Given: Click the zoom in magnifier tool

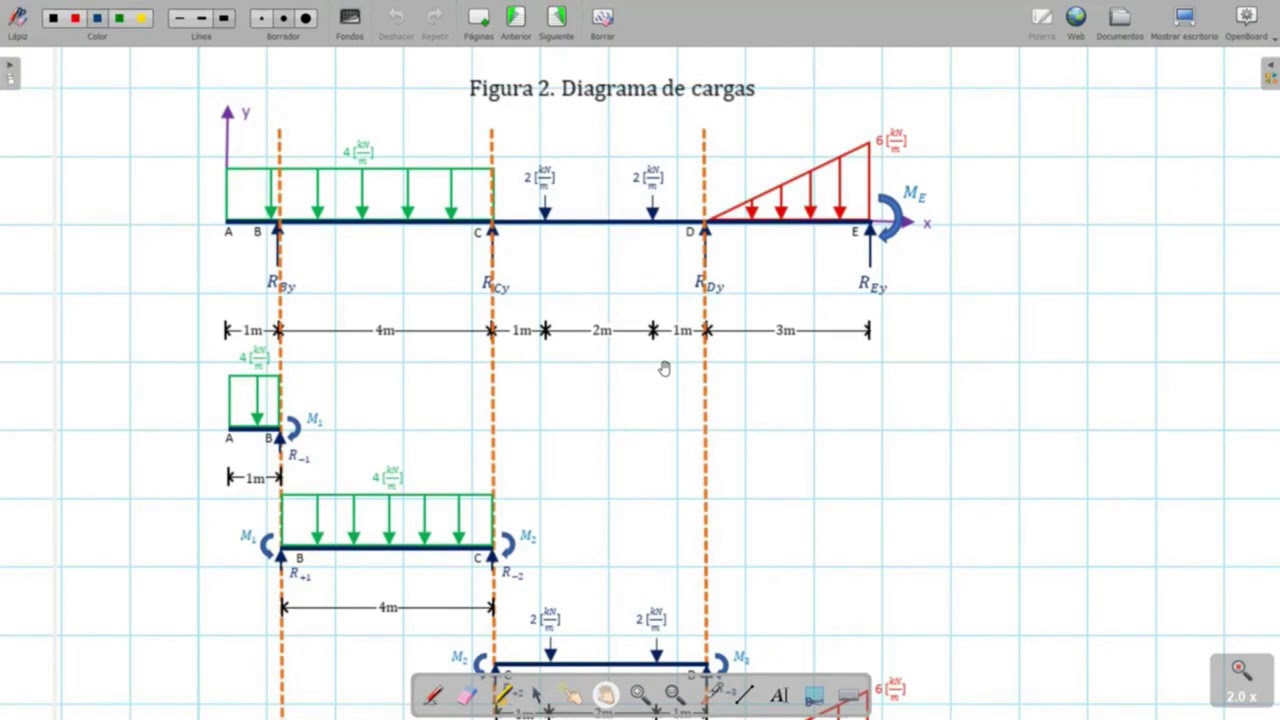Looking at the screenshot, I should [x=640, y=695].
